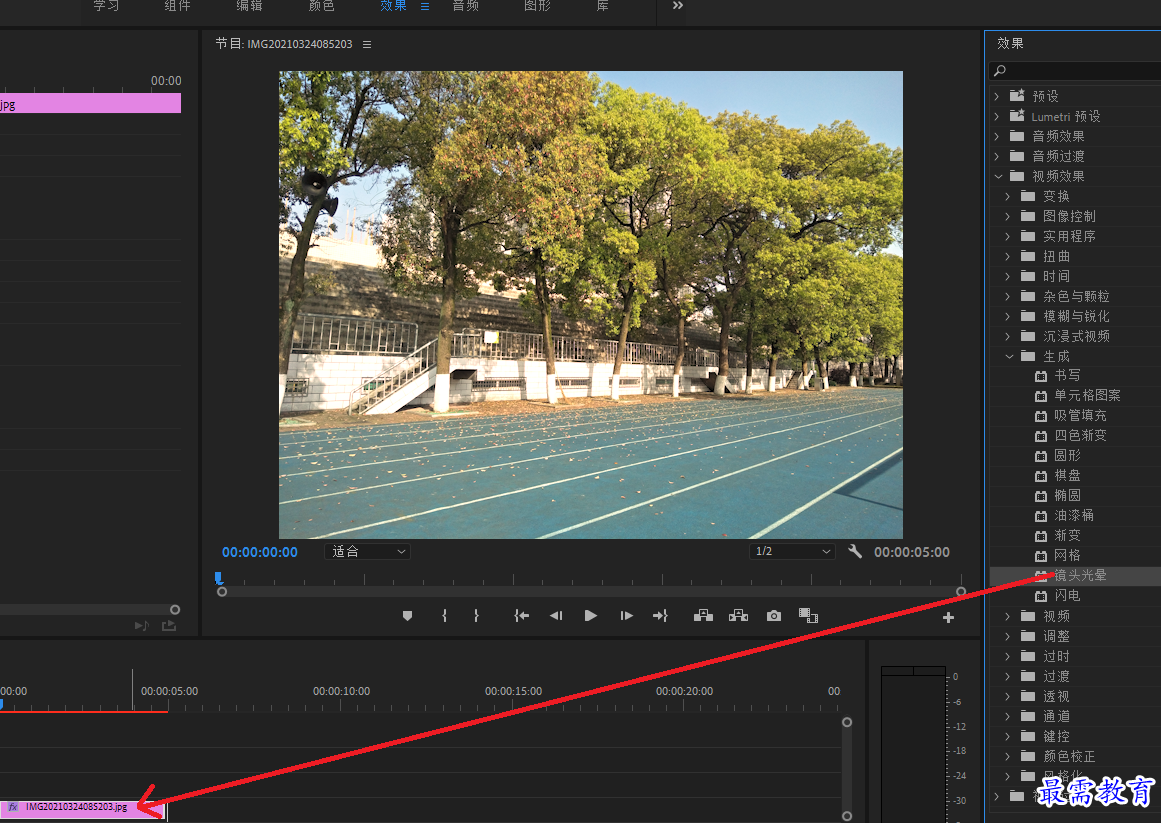The image size is (1161, 823).
Task: Expand the 预设 folder
Action: 997,96
